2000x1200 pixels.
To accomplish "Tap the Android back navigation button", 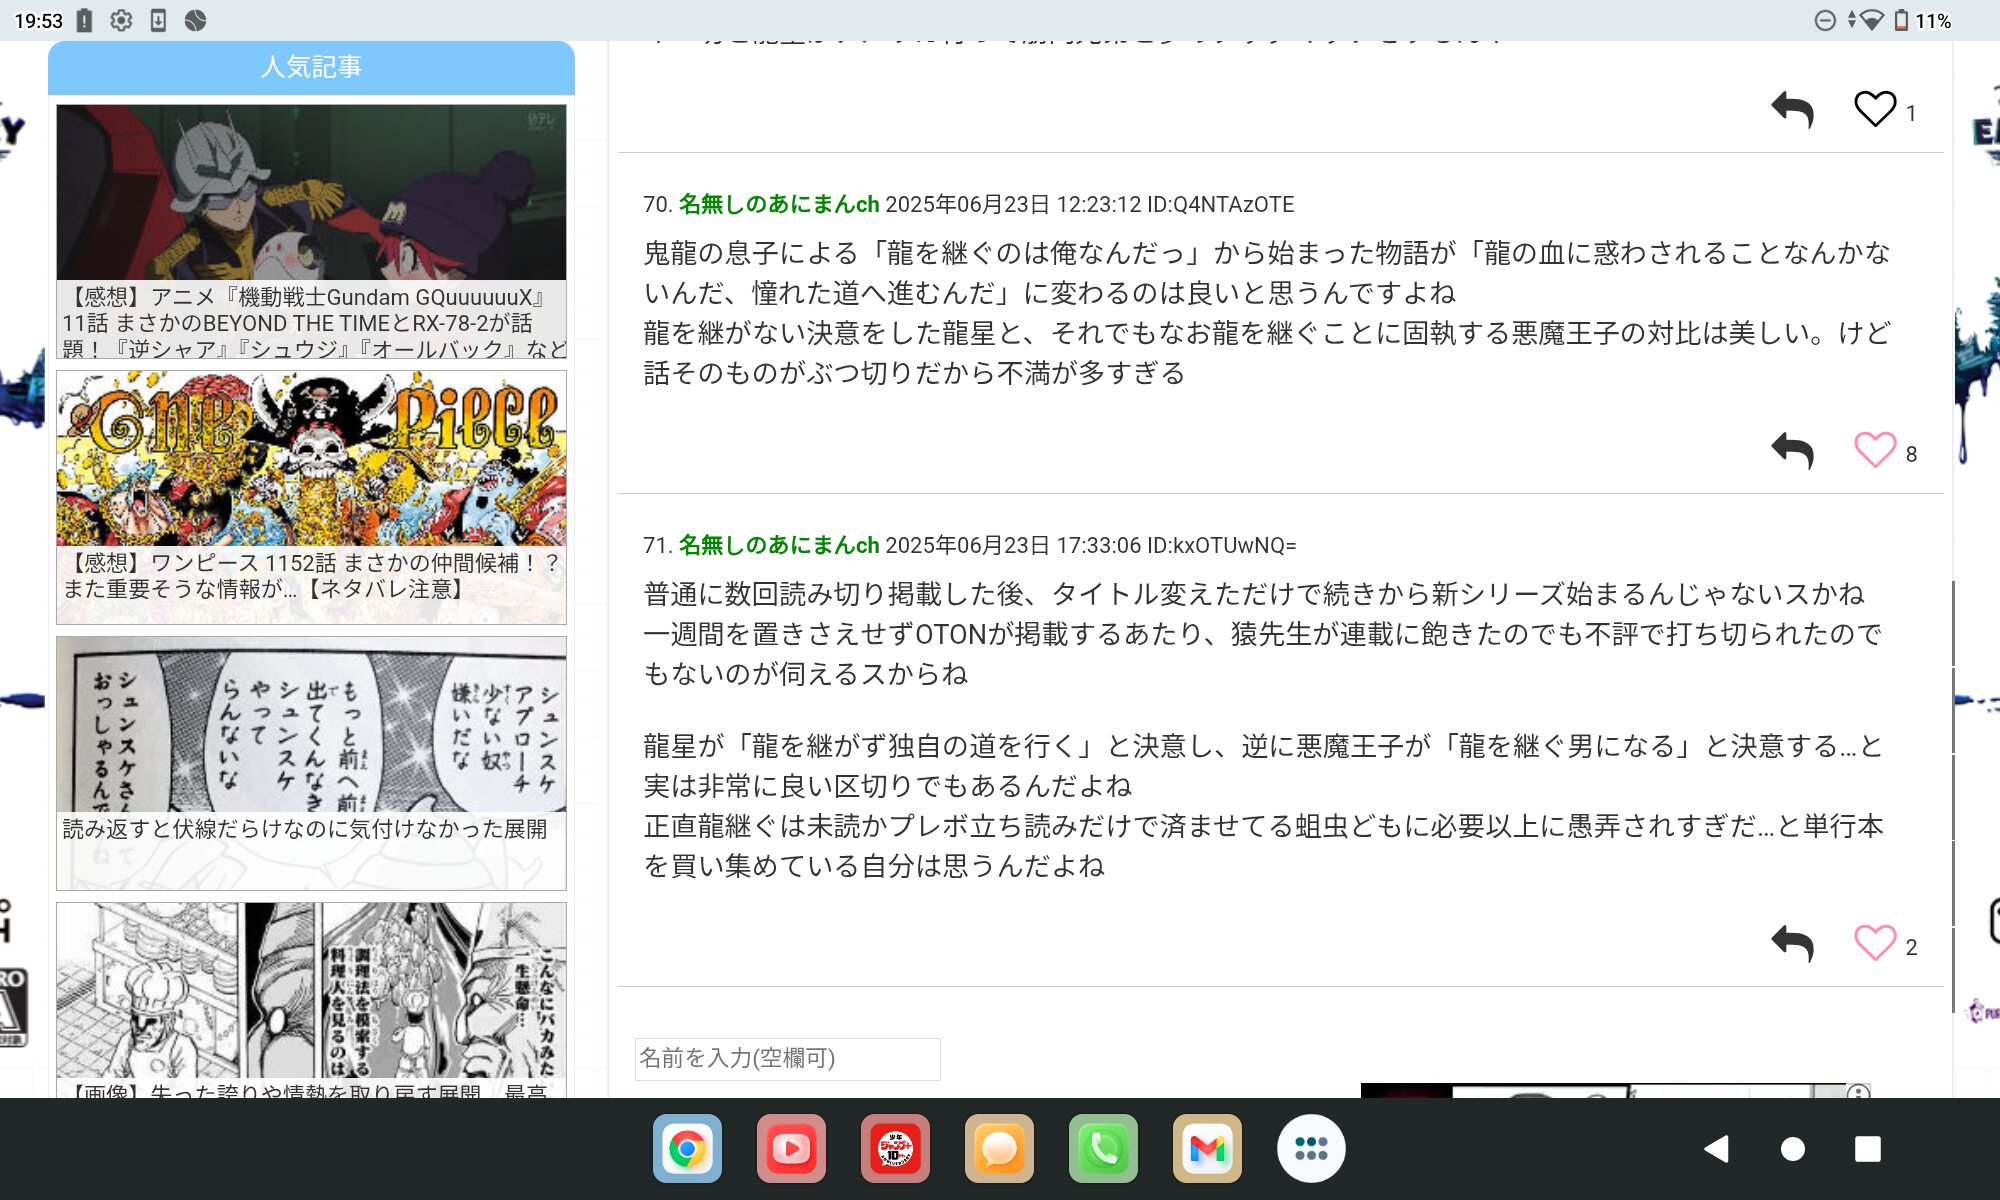I will click(x=1716, y=1149).
